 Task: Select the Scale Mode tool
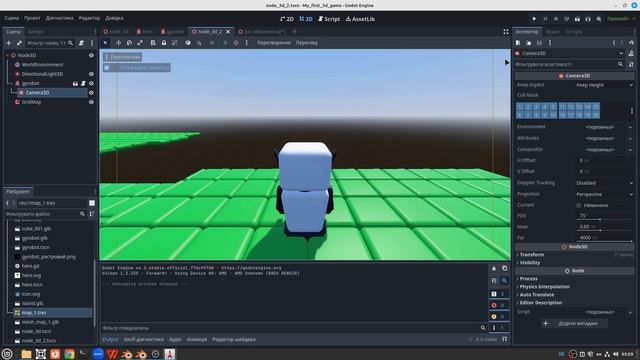tap(140, 42)
